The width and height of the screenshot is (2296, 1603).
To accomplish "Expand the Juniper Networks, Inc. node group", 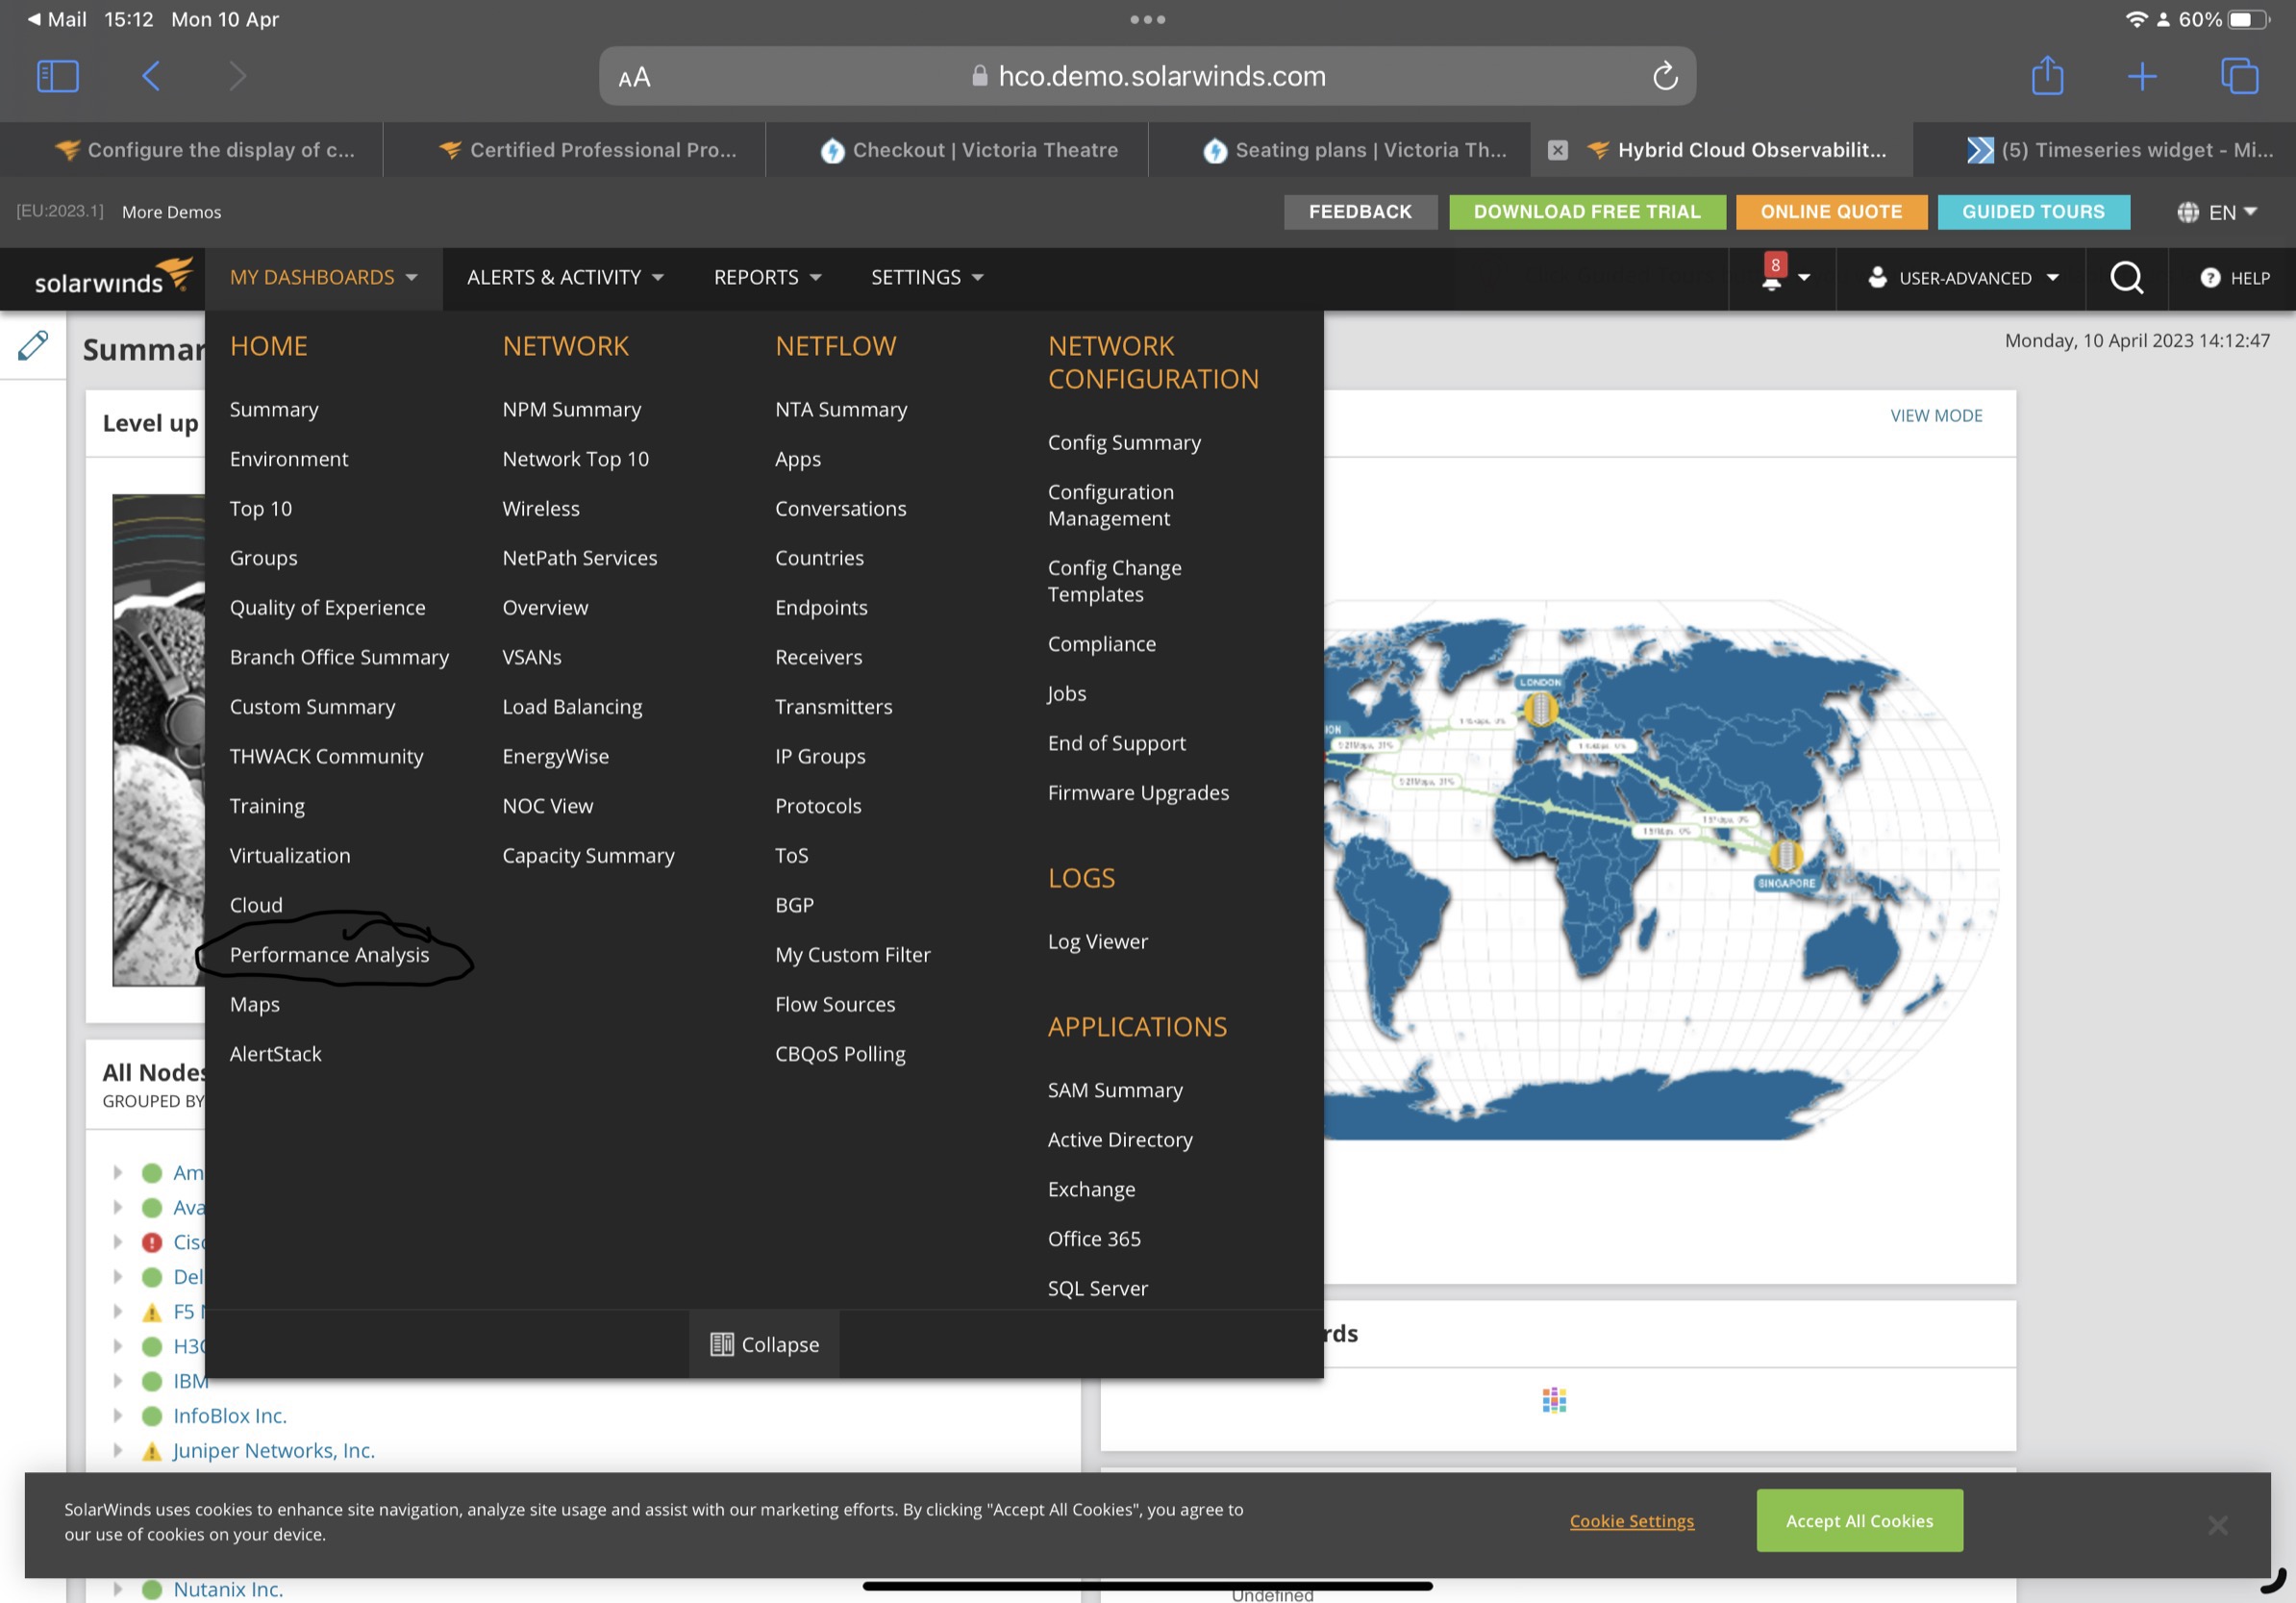I will (118, 1450).
